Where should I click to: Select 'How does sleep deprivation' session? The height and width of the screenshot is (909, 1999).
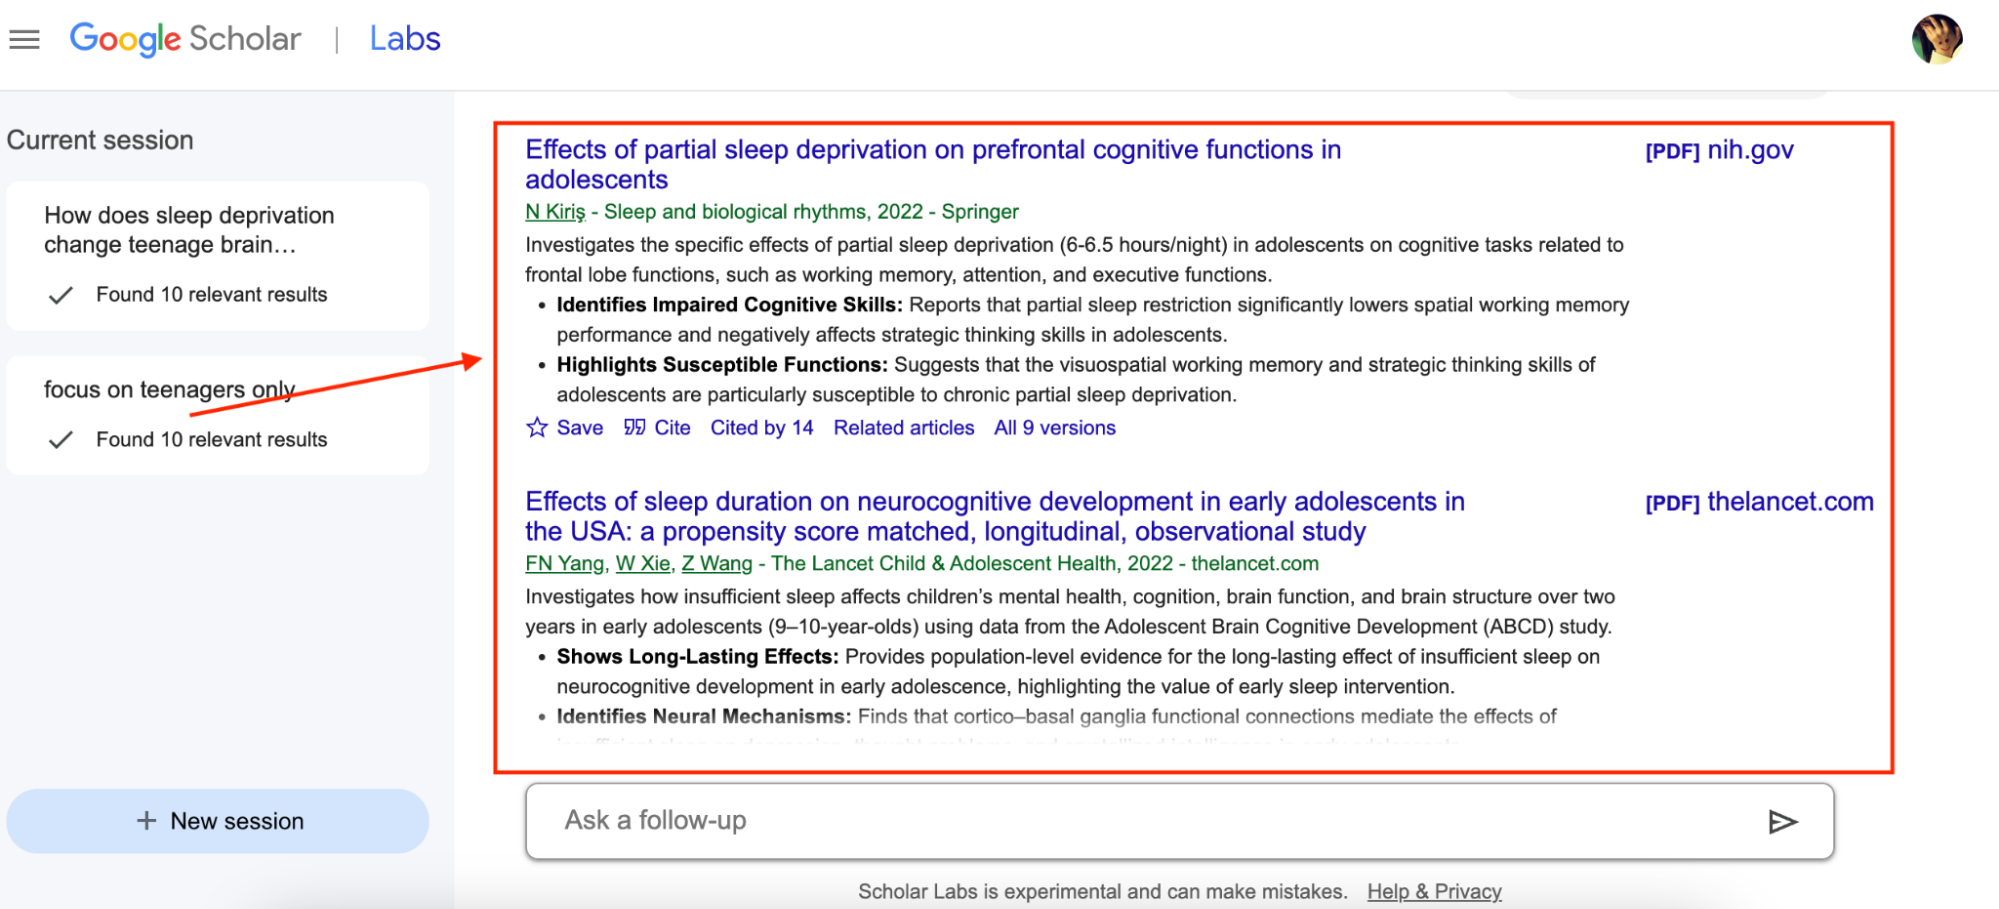(x=218, y=255)
